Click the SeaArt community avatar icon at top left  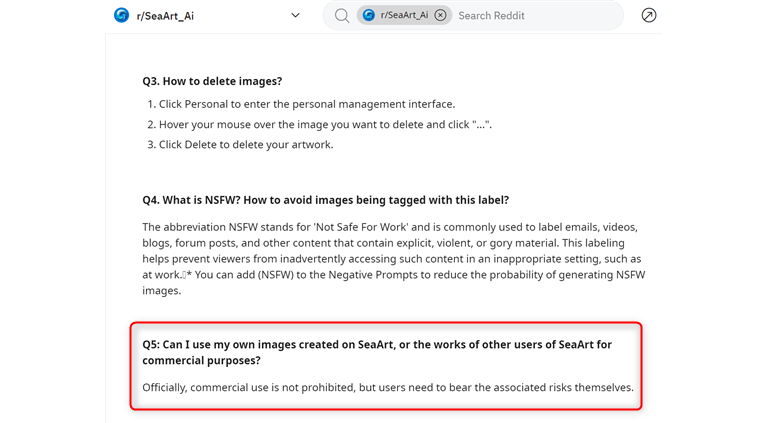coord(122,15)
